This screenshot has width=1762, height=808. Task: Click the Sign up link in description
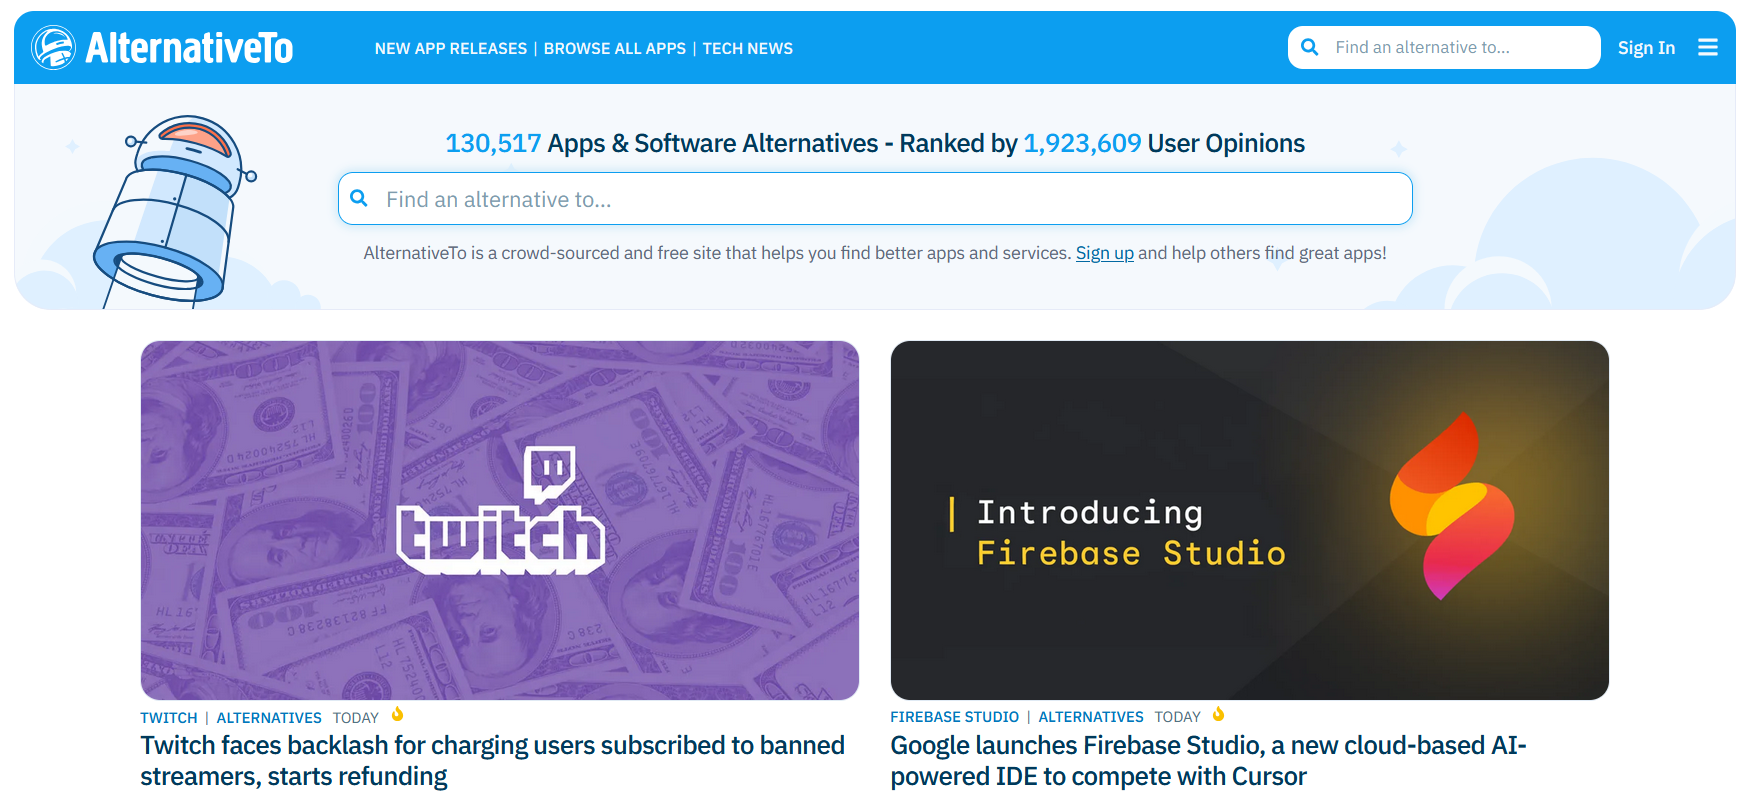pyautogui.click(x=1104, y=253)
